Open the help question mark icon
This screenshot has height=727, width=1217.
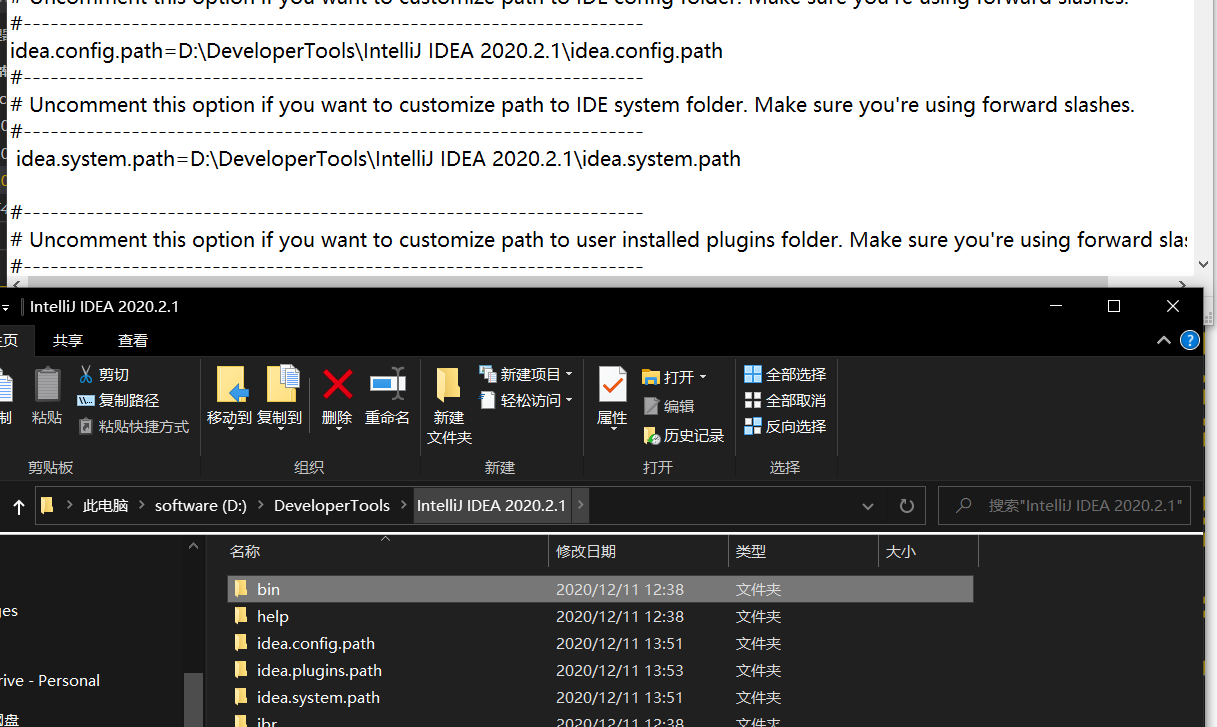[1189, 341]
